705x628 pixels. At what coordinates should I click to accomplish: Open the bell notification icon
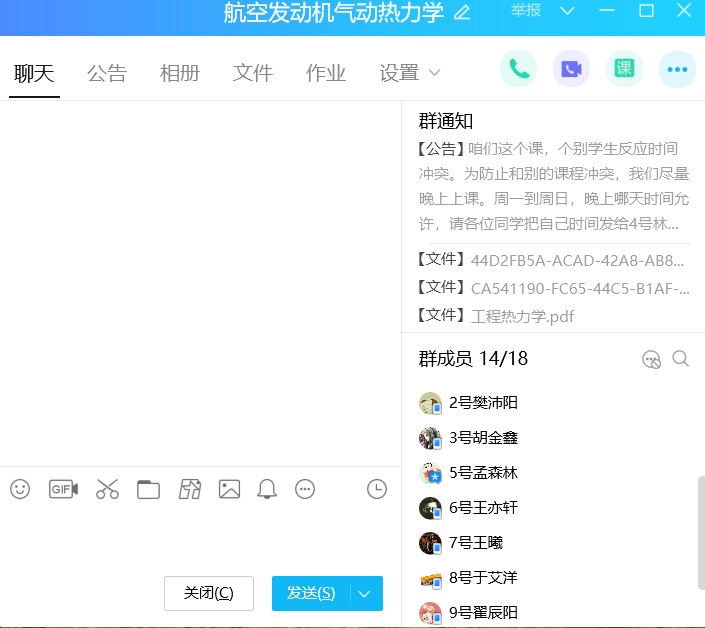coord(267,489)
